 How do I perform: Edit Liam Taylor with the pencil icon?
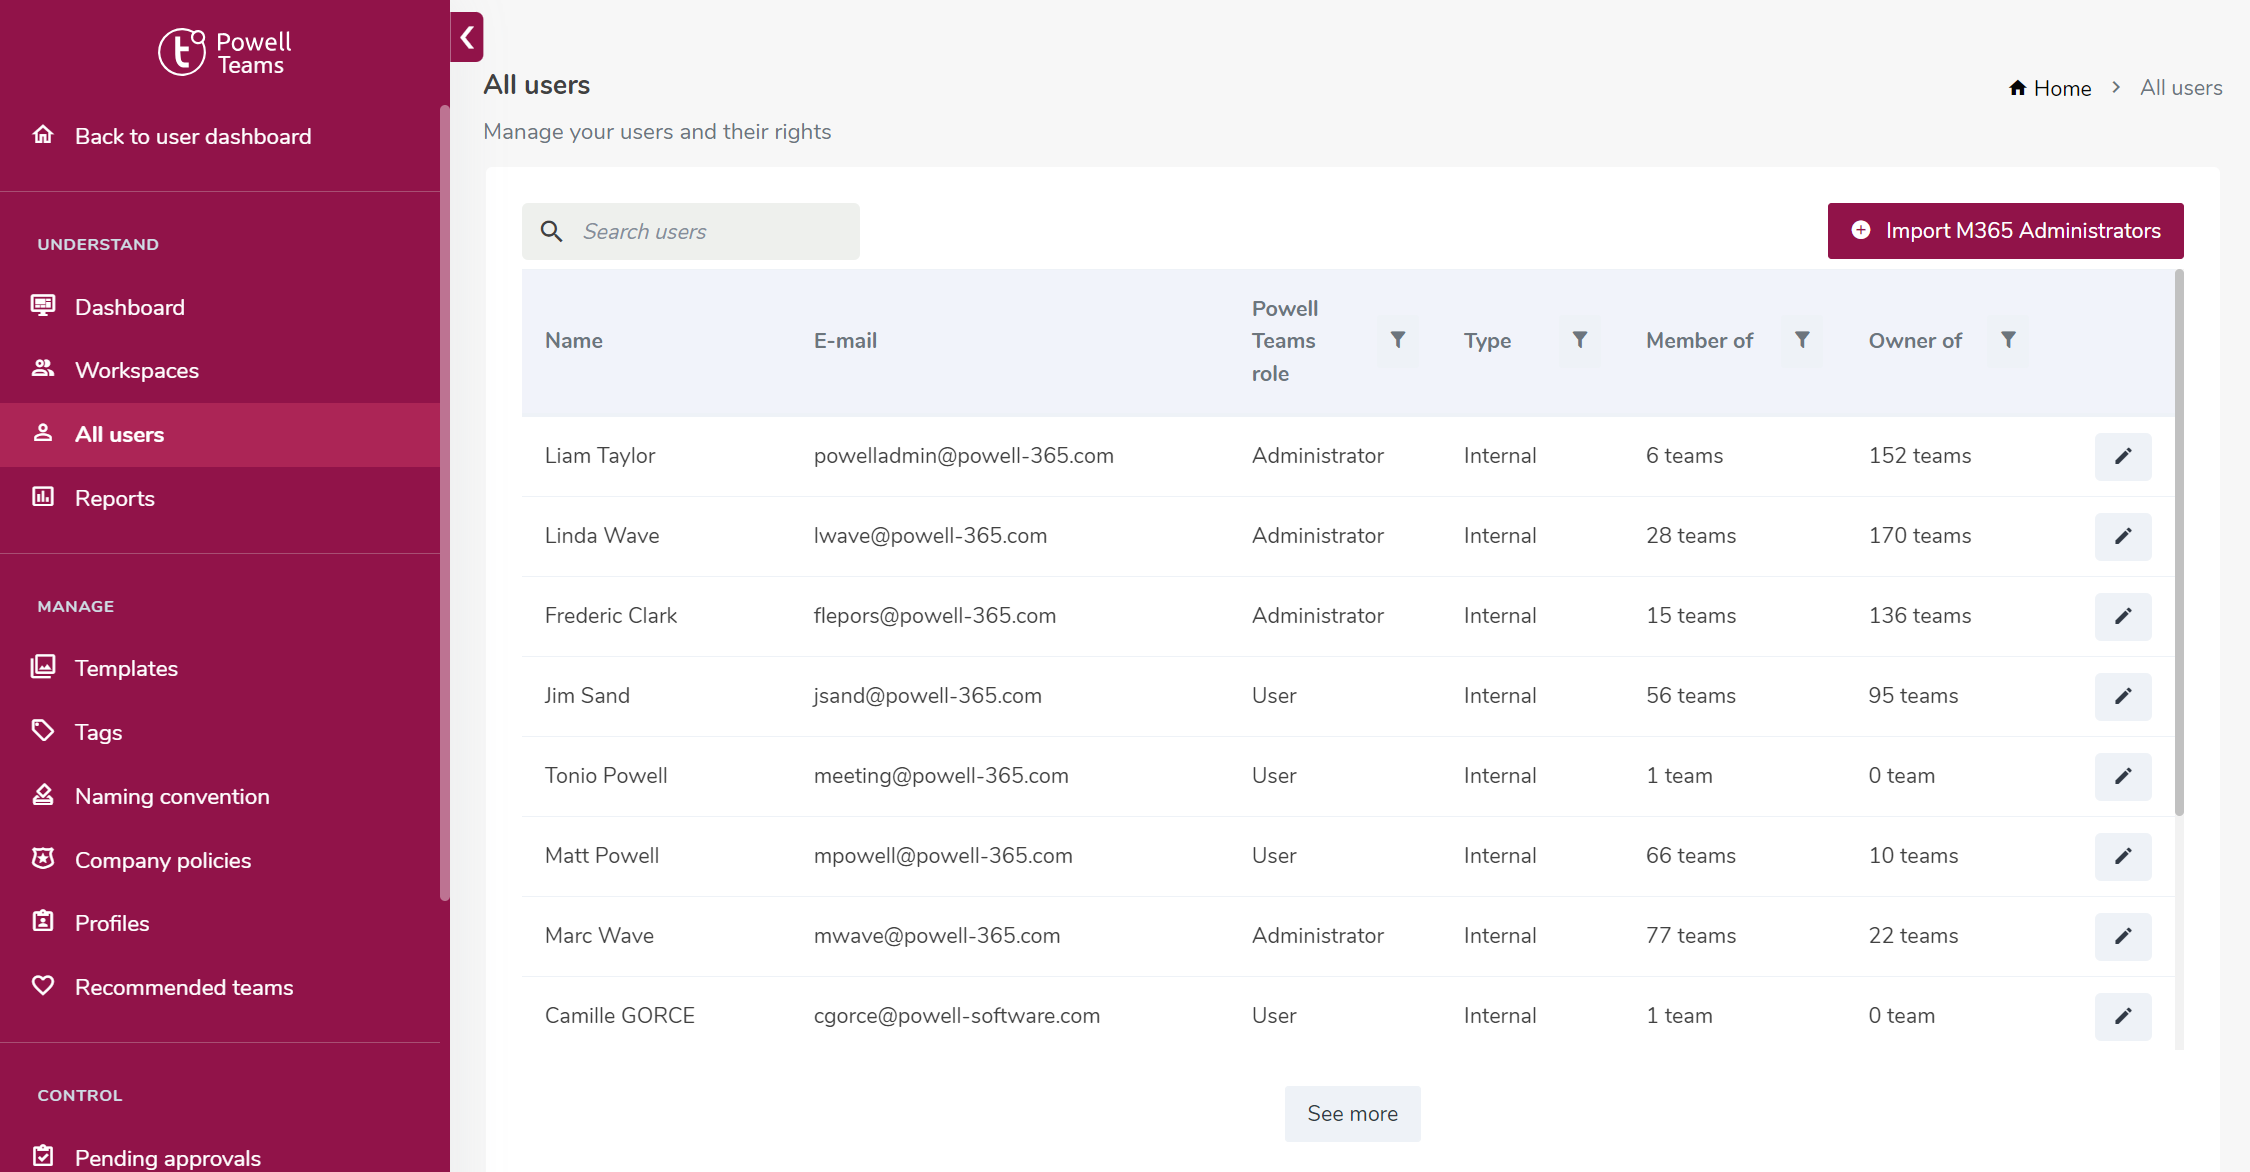click(x=2123, y=456)
